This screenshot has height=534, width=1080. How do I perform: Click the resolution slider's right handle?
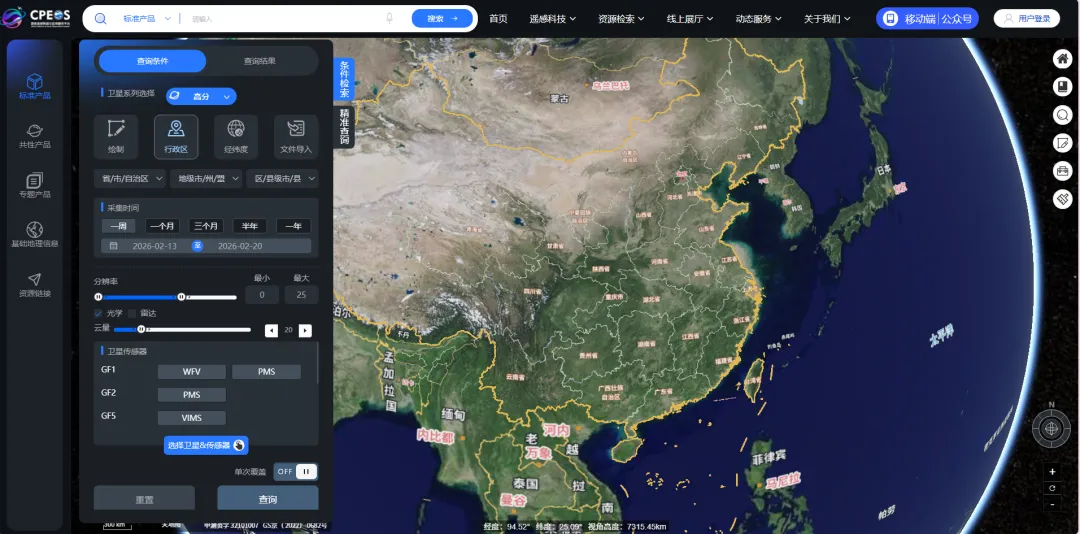pyautogui.click(x=181, y=296)
